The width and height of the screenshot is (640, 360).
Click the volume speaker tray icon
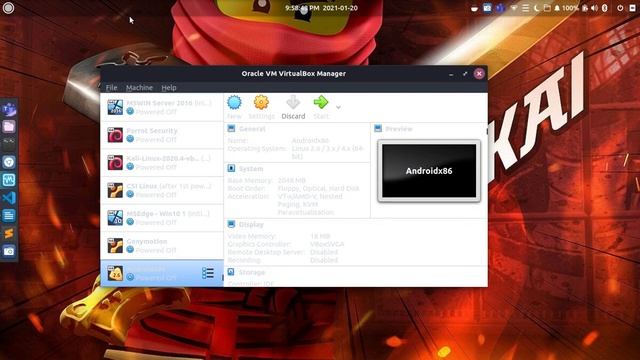(594, 8)
